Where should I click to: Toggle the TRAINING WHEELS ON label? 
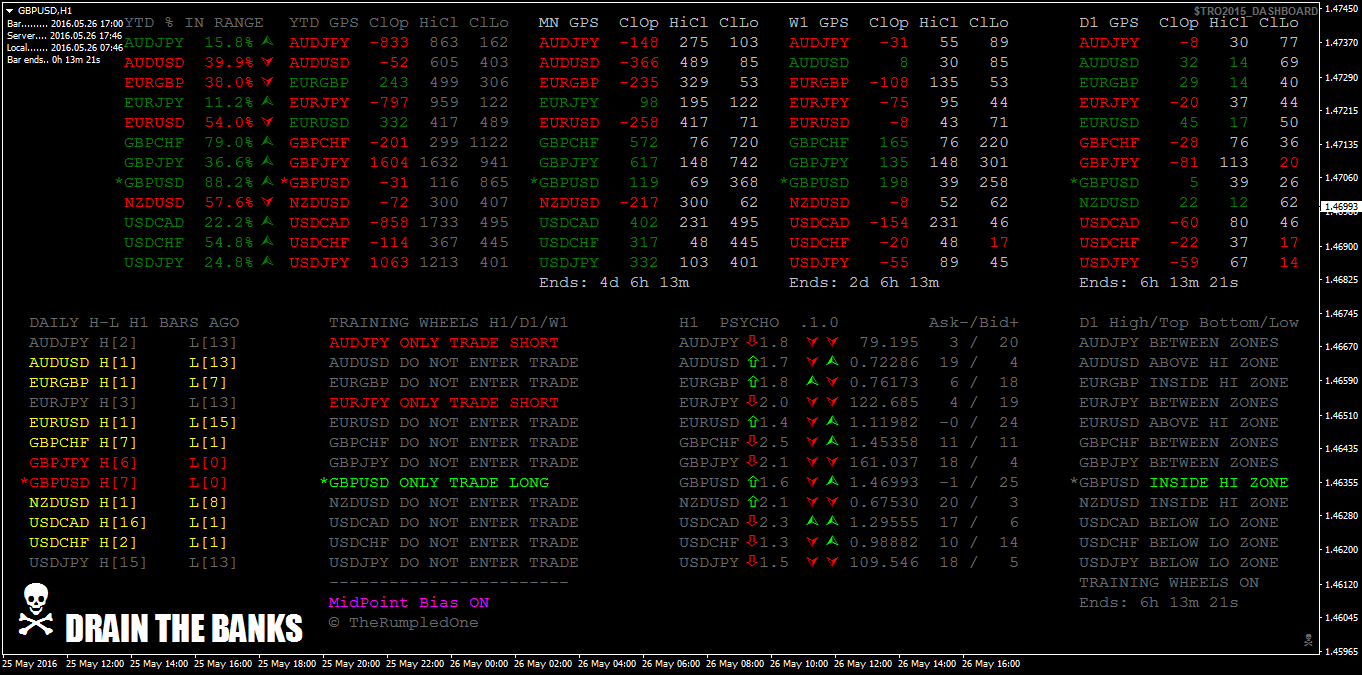(1168, 582)
